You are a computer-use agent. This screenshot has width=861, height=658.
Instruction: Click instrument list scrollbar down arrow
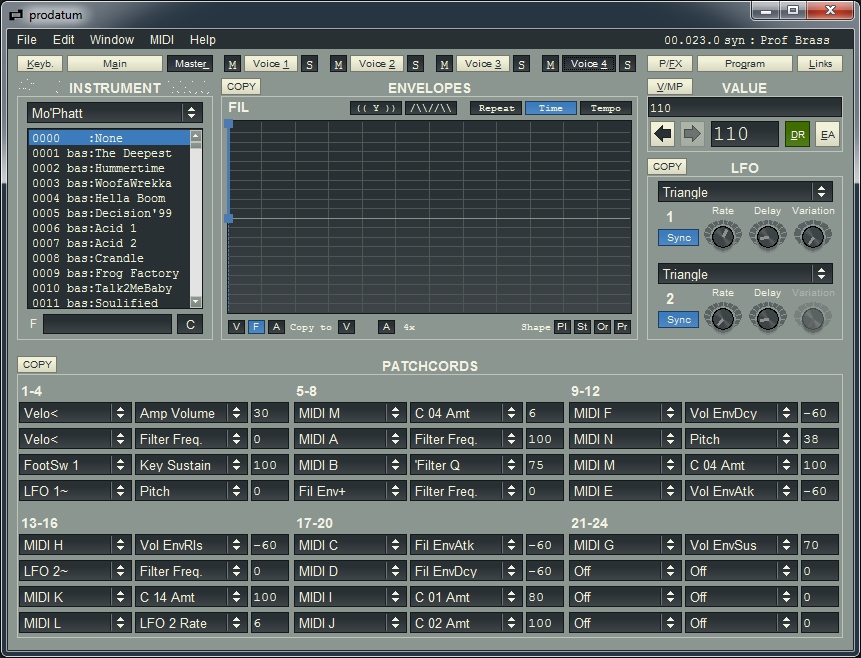pos(196,302)
